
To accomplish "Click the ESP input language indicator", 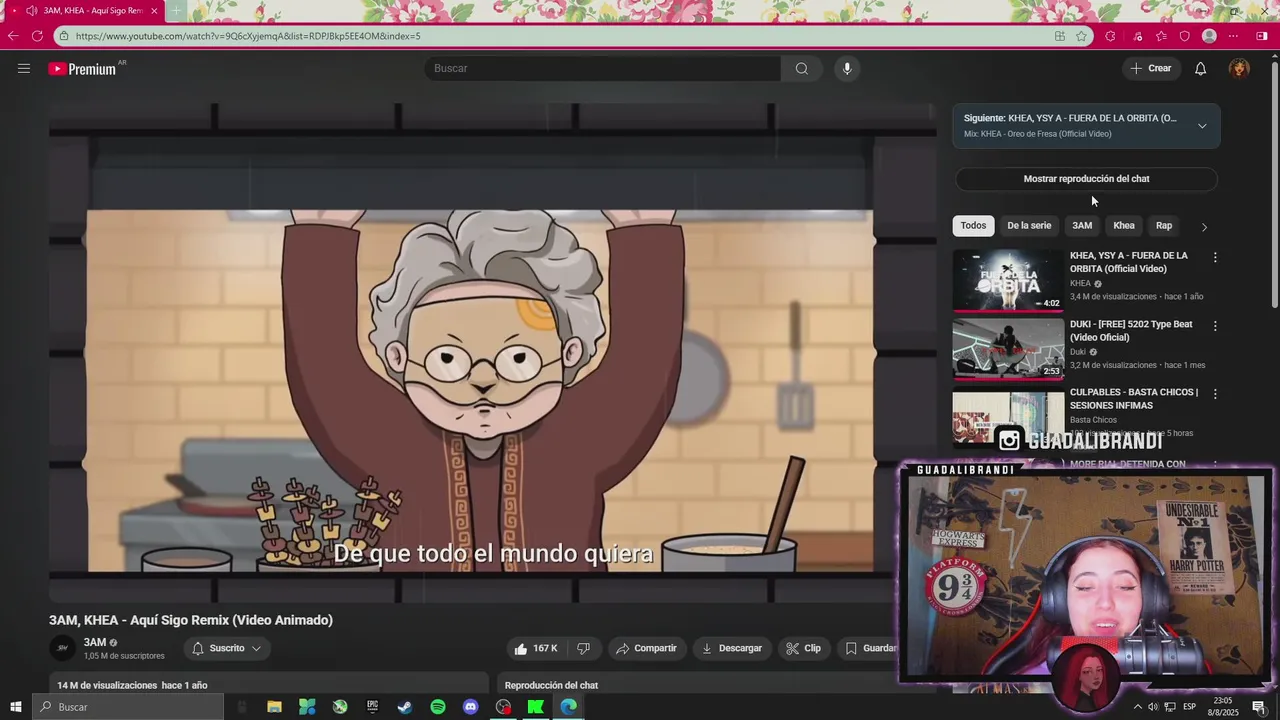I will (x=1189, y=707).
